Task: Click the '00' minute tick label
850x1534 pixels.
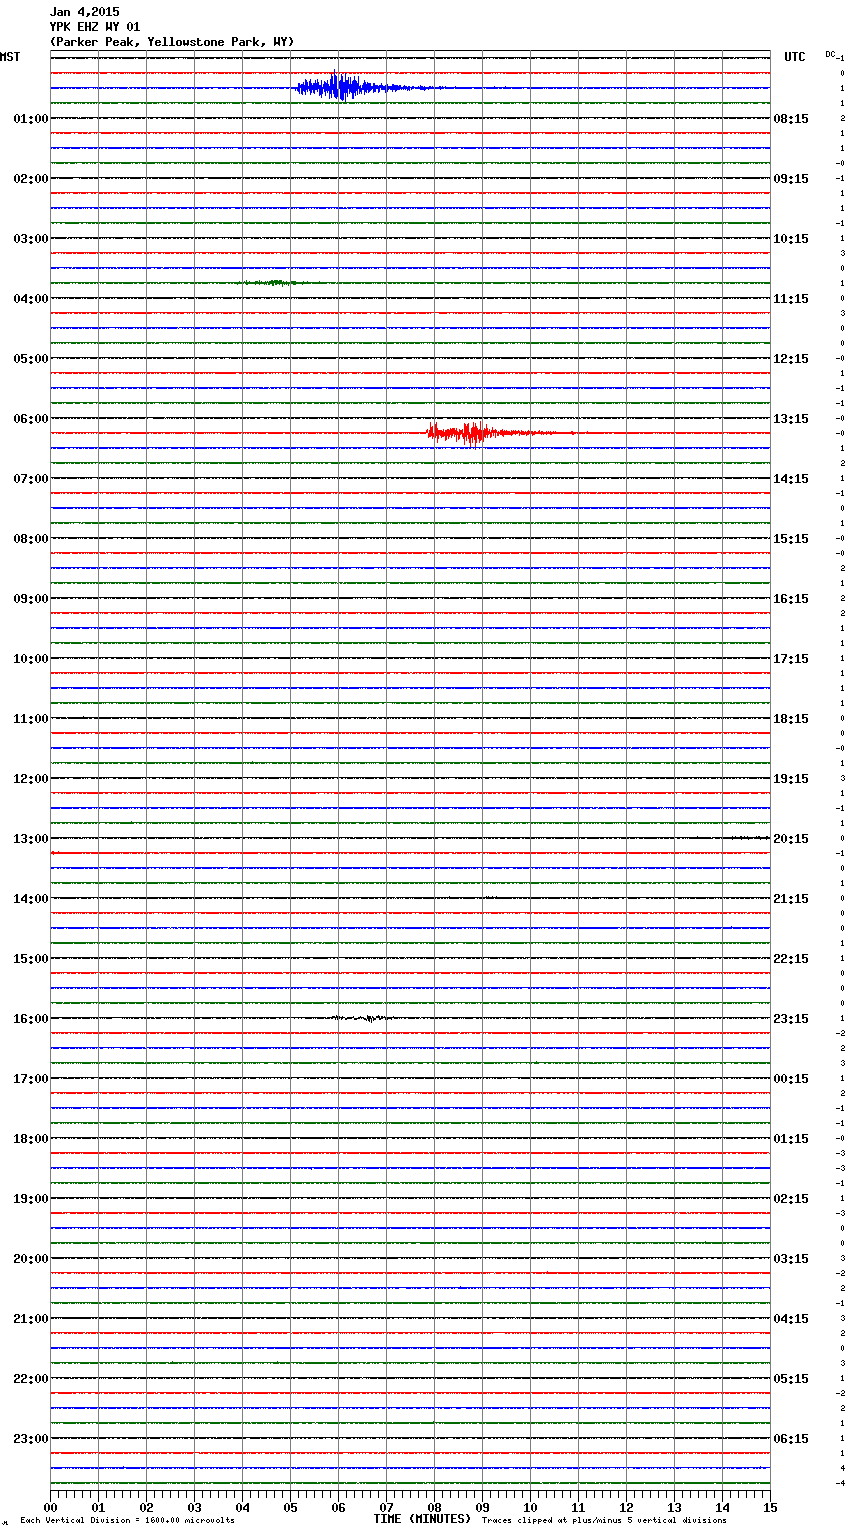Action: pos(50,1508)
